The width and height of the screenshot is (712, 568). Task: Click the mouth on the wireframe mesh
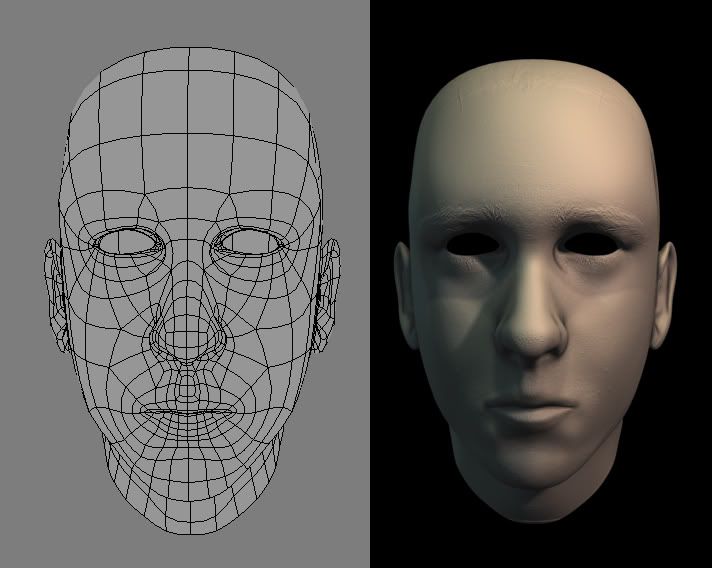pos(187,411)
